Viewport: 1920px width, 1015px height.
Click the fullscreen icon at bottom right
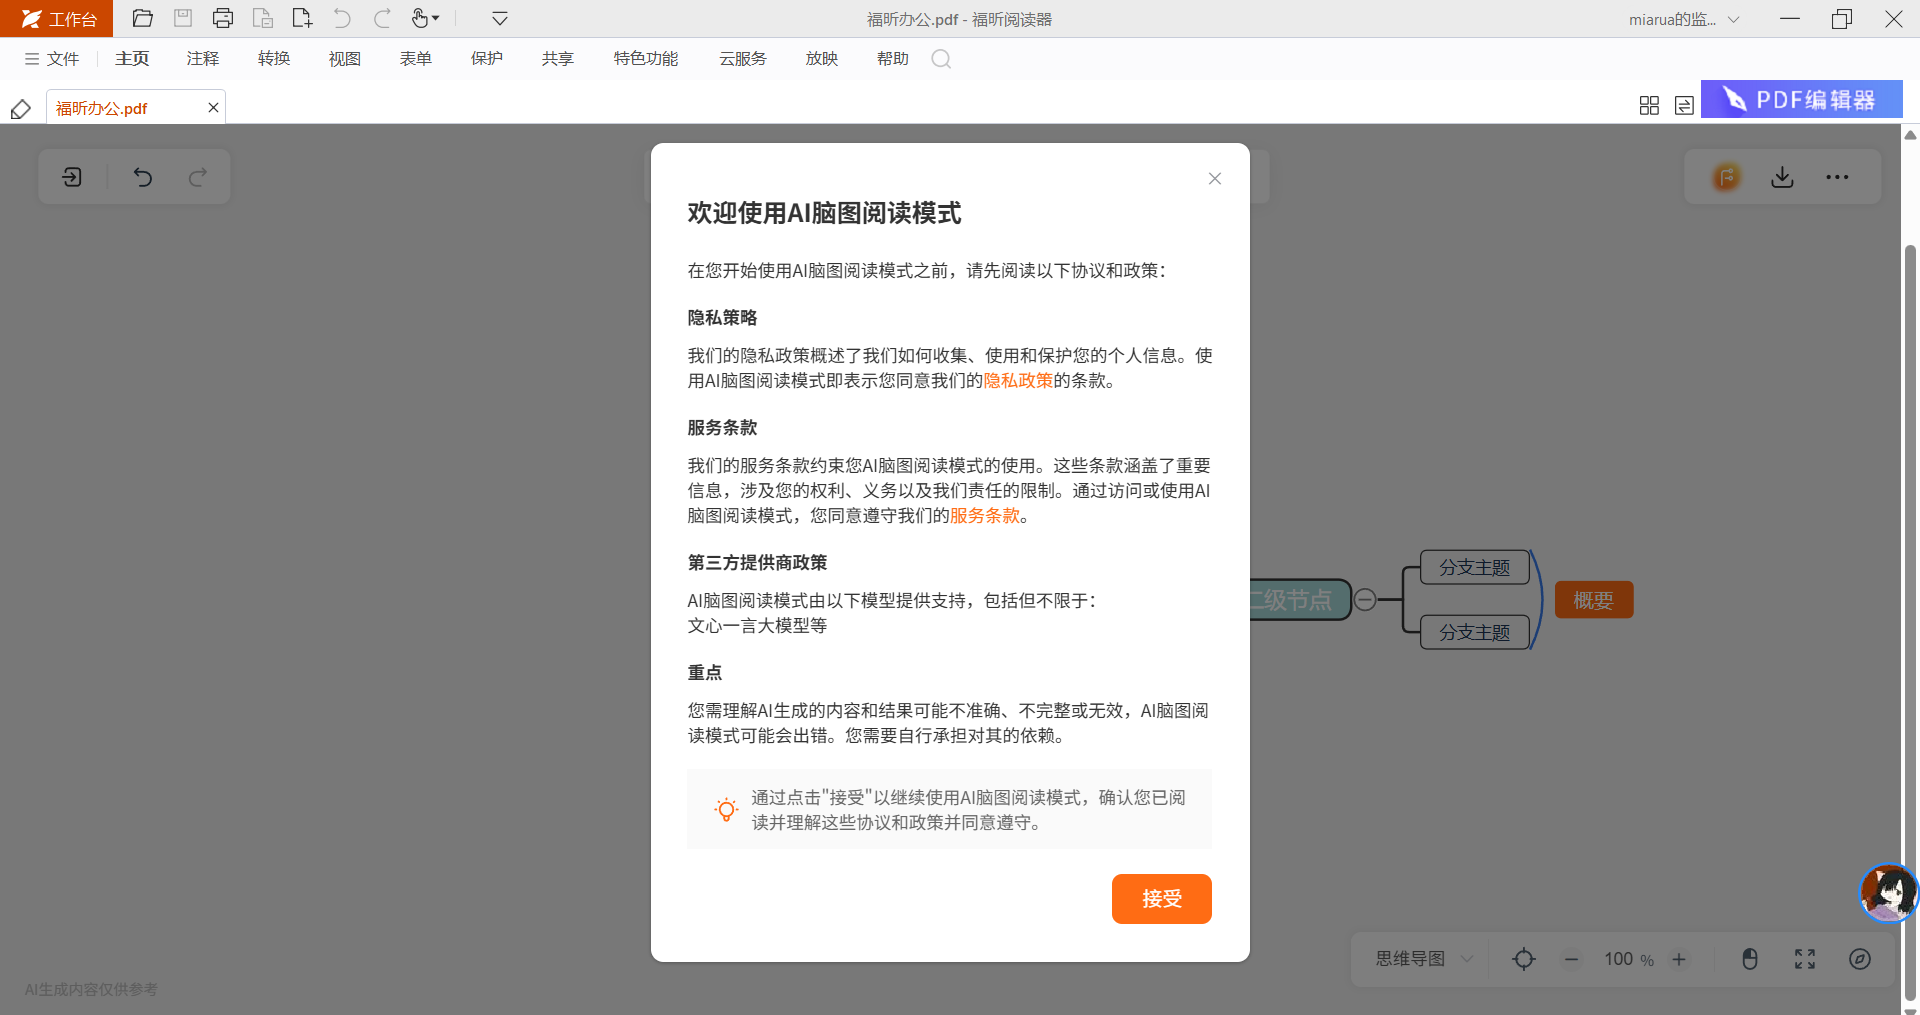1804,959
